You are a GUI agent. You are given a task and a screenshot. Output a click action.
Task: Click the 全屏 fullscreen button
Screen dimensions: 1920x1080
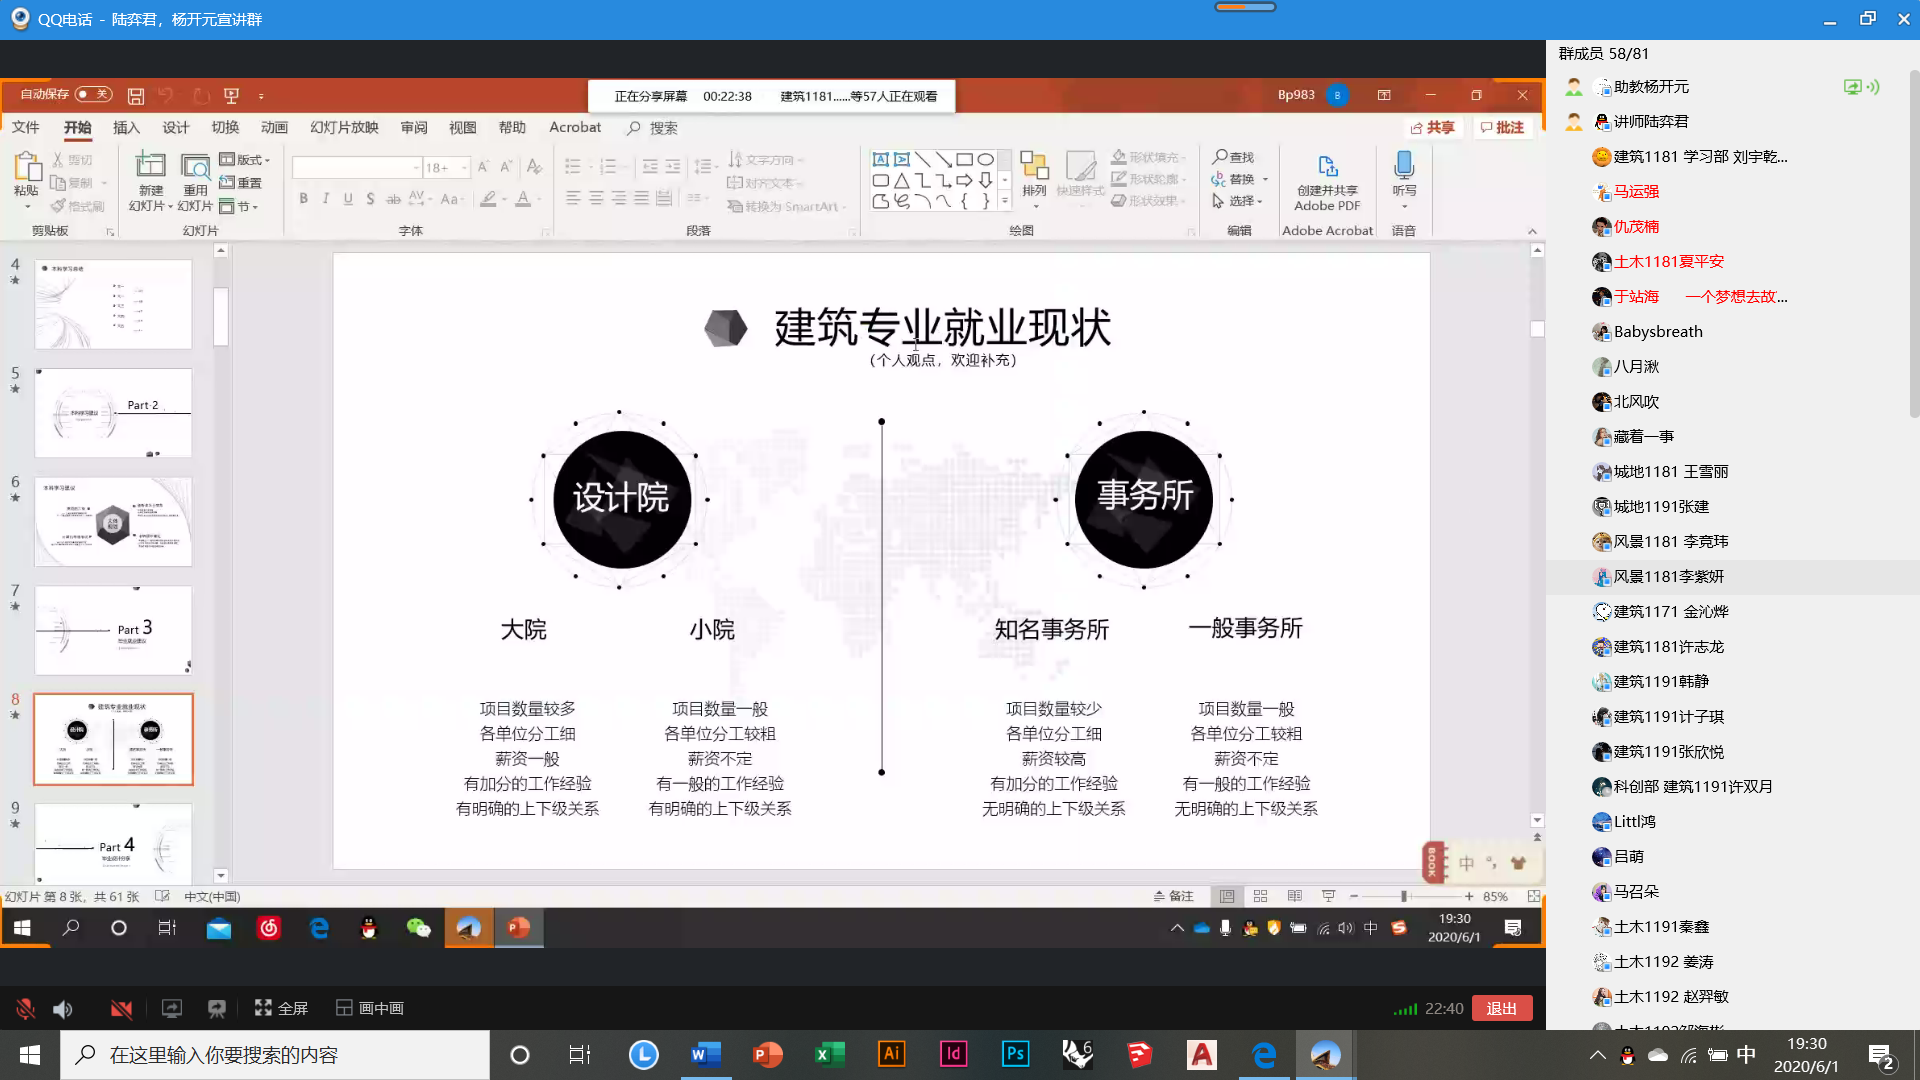pos(282,1008)
